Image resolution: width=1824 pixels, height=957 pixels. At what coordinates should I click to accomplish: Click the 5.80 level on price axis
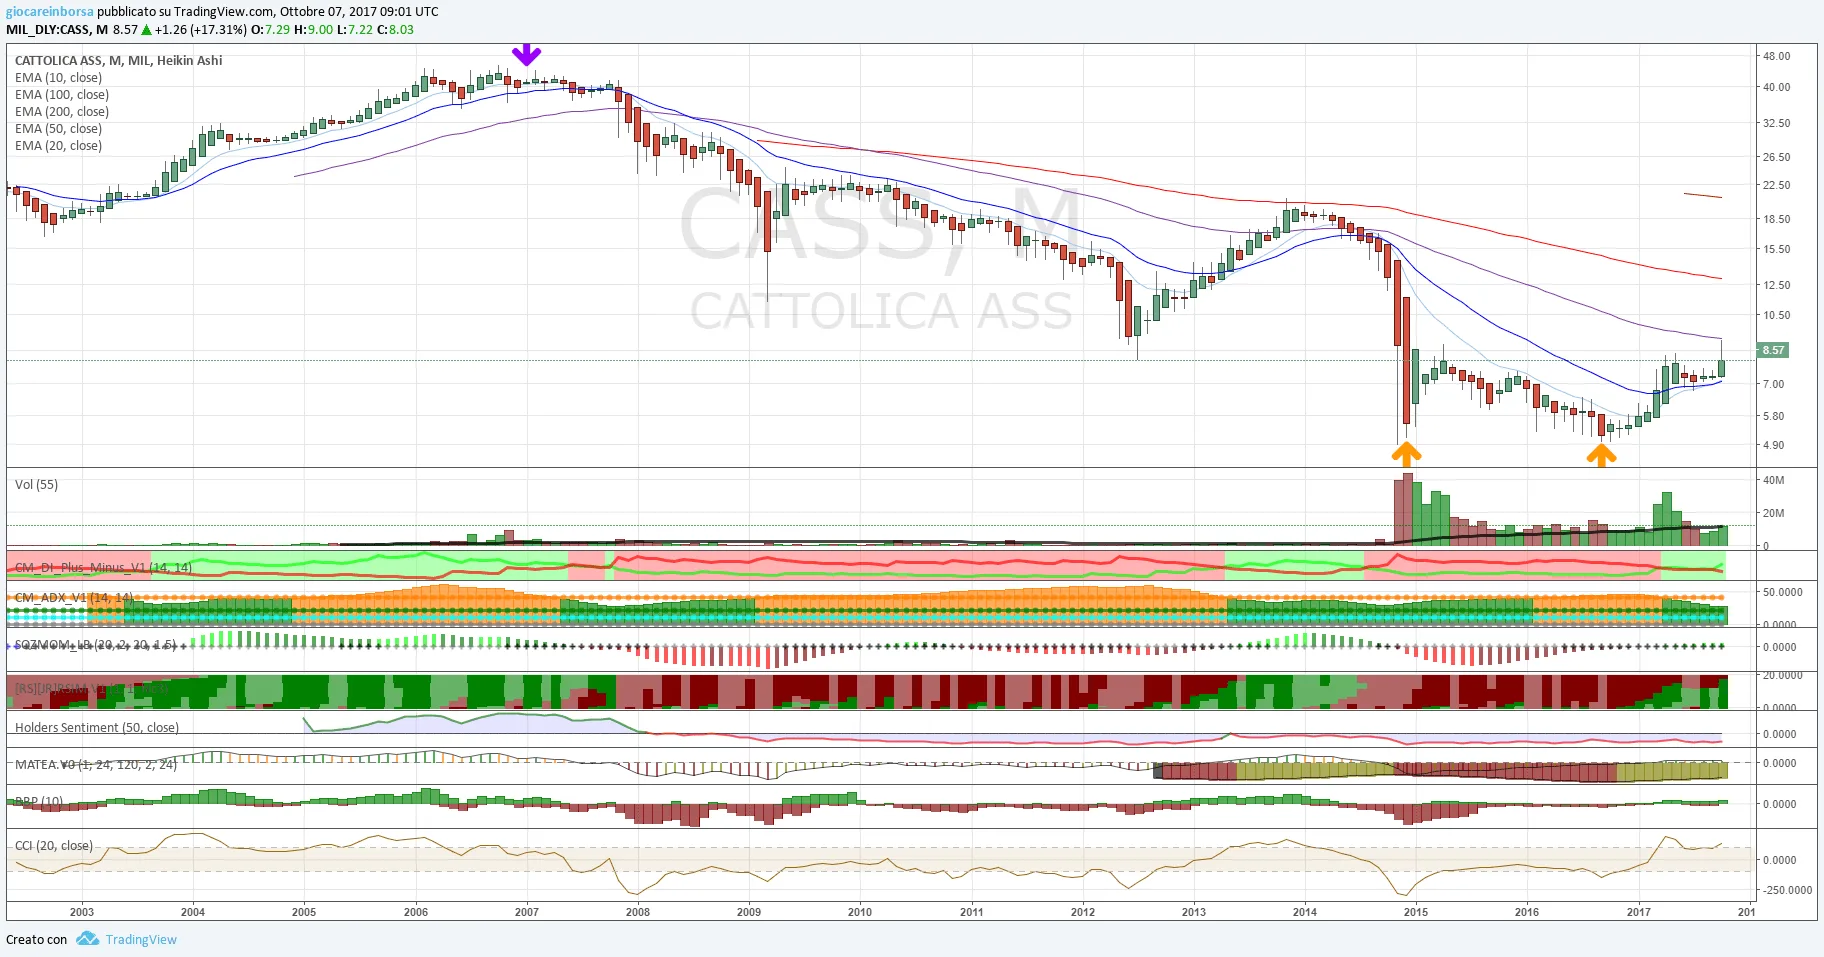pos(1773,416)
